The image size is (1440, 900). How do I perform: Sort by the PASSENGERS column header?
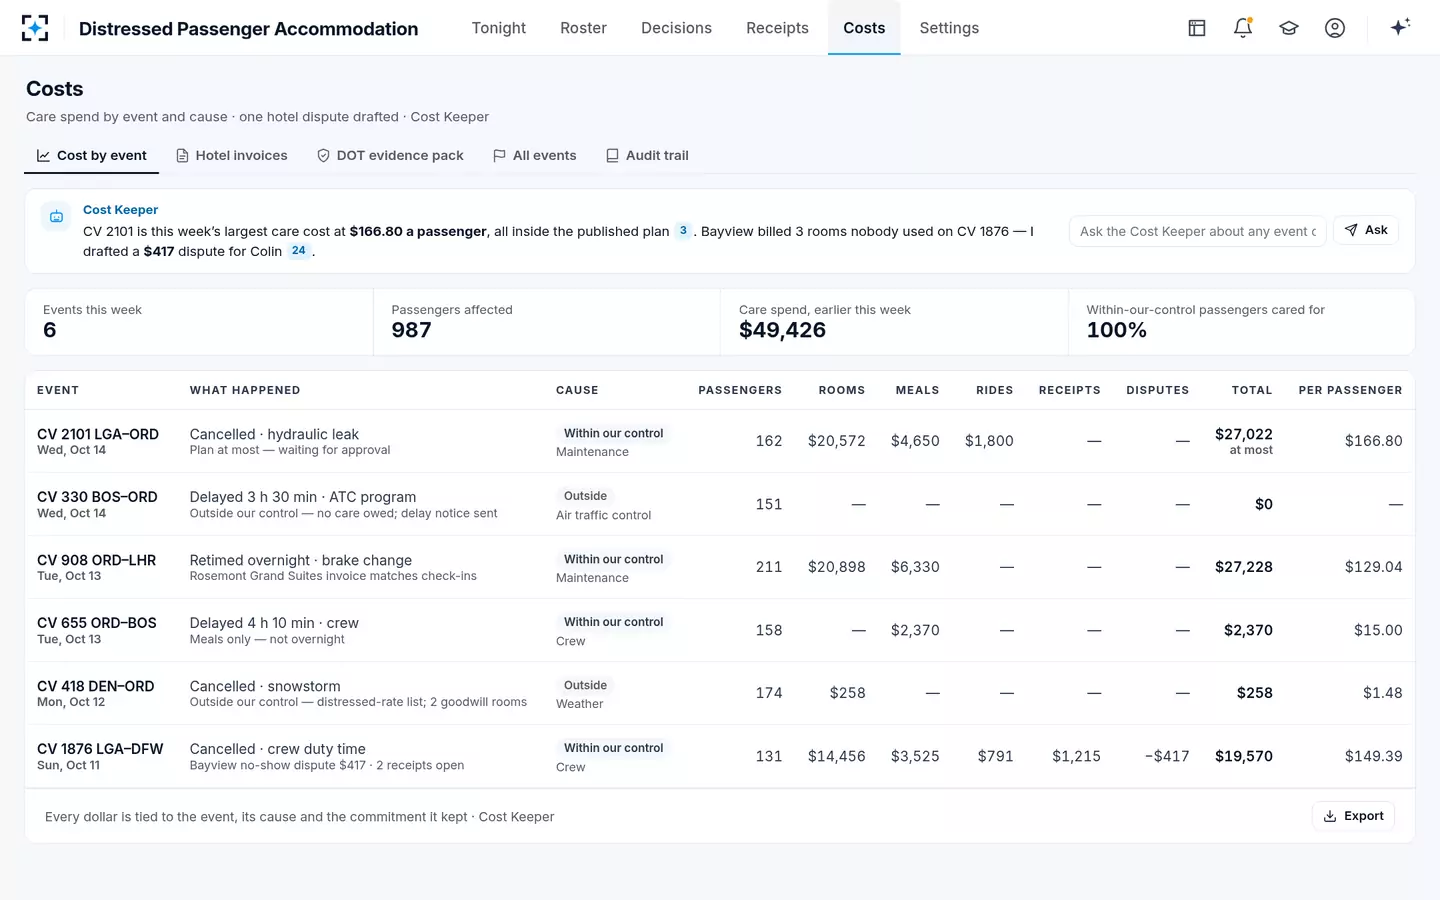pos(740,390)
